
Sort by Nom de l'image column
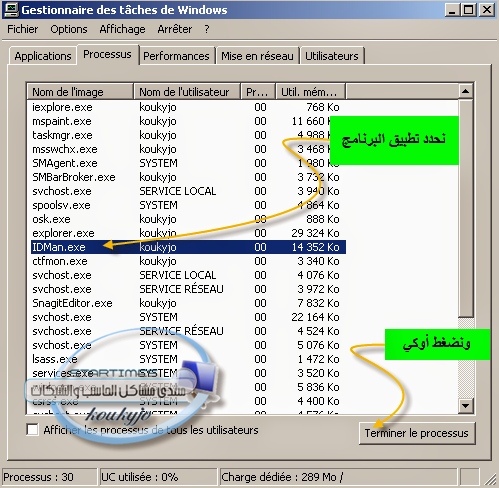[80, 92]
